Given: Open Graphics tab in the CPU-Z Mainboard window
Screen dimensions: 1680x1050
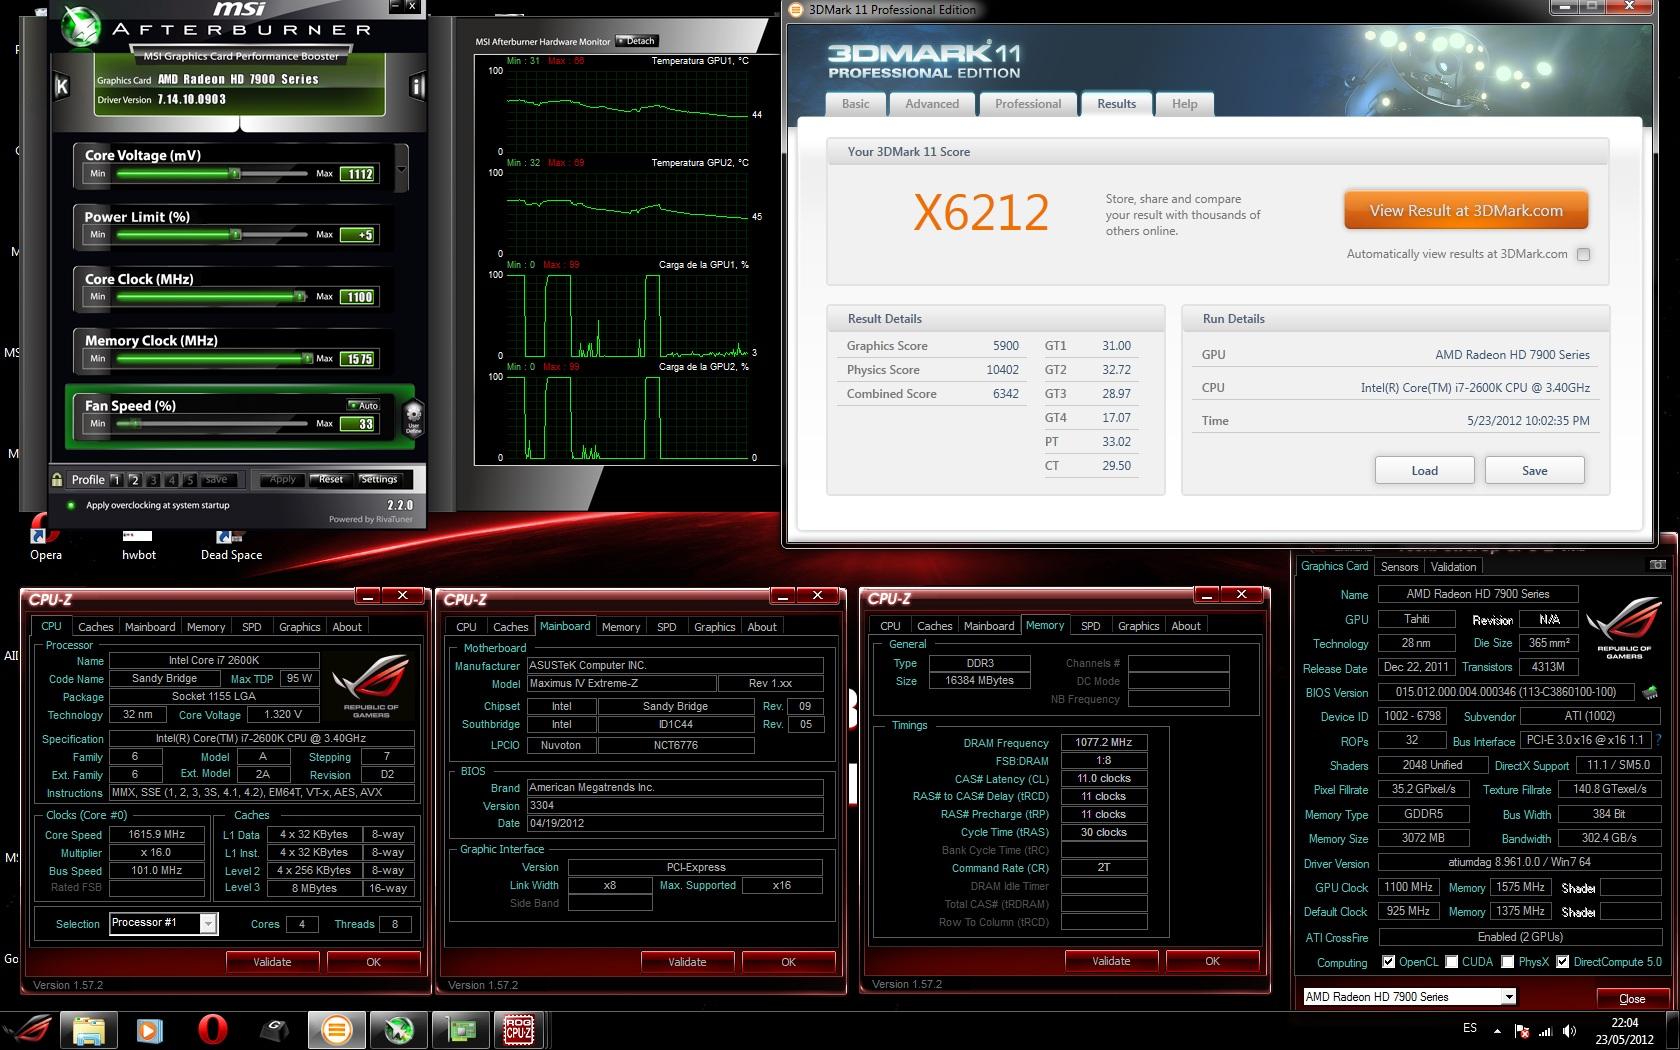Looking at the screenshot, I should pos(714,627).
